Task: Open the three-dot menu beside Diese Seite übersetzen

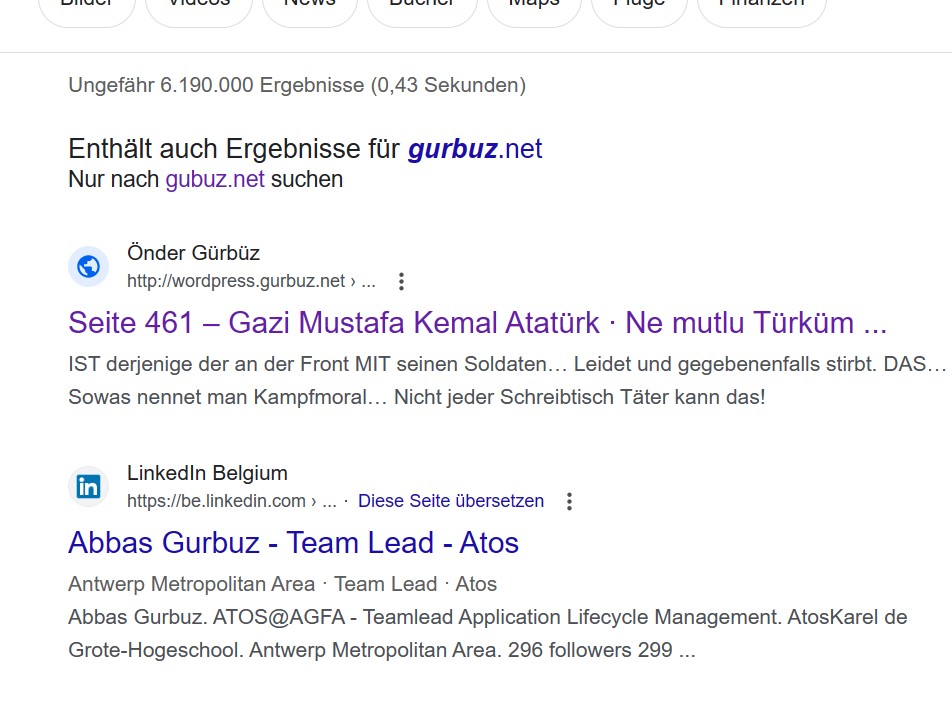Action: tap(570, 501)
